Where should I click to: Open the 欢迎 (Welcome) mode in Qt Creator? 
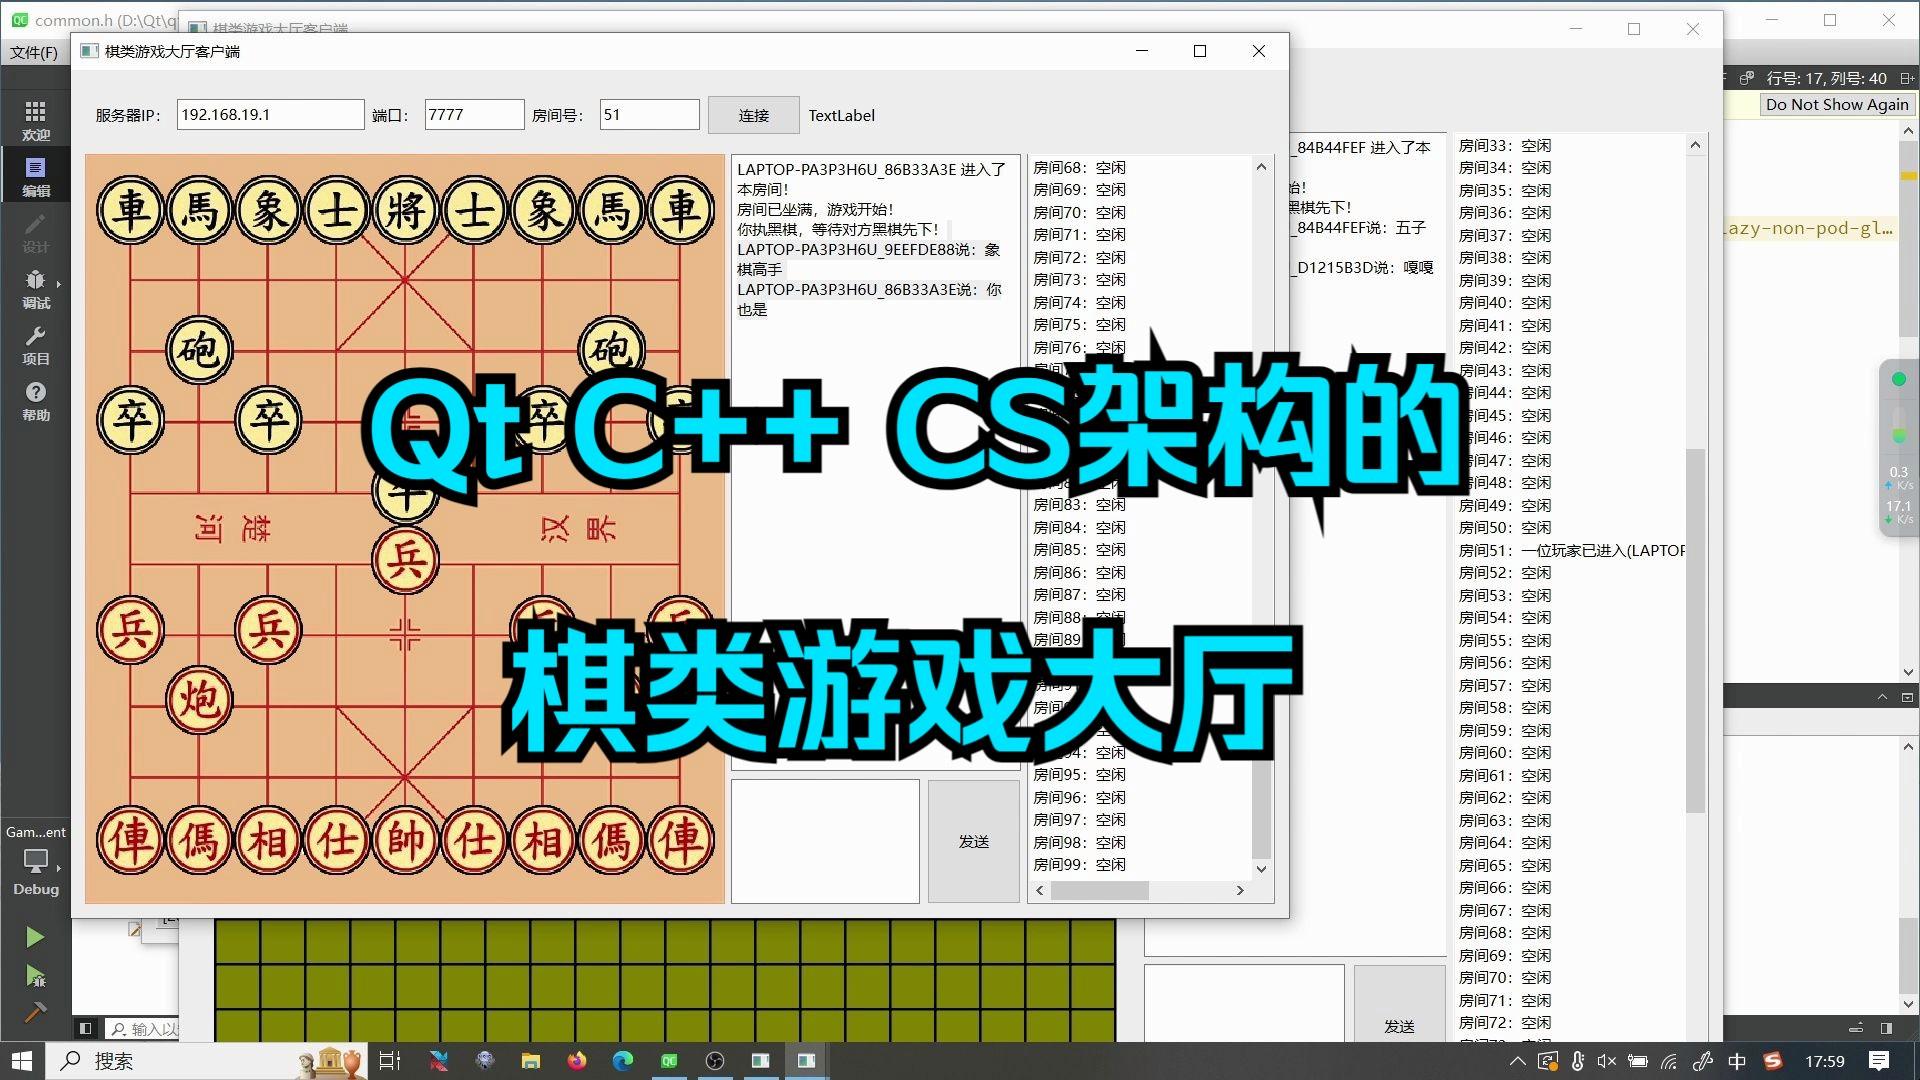(36, 120)
